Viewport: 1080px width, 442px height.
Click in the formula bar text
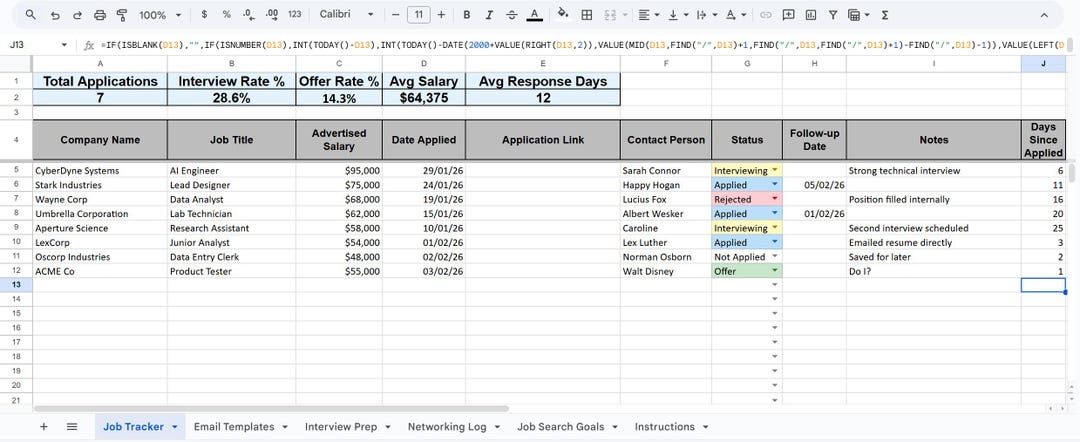tap(585, 45)
